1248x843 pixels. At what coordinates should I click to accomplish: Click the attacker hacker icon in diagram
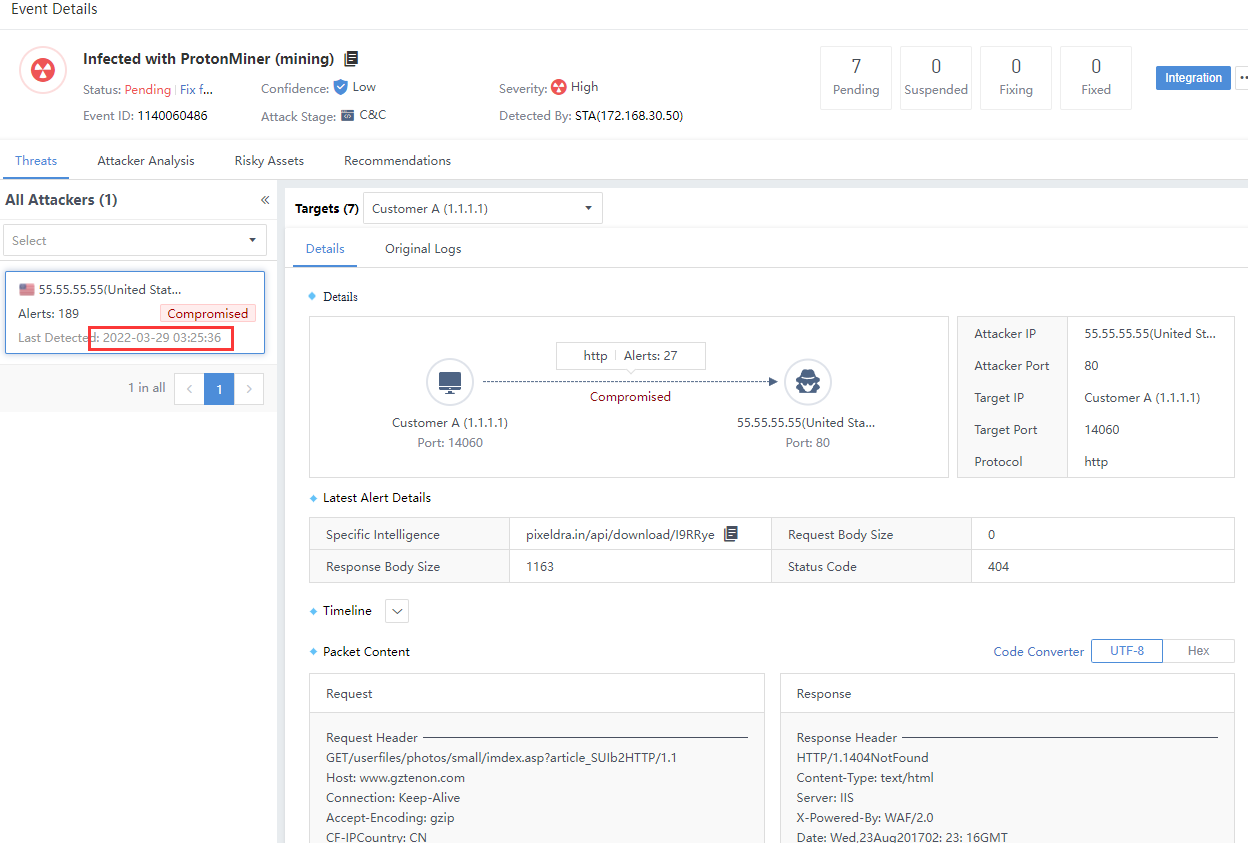[x=807, y=381]
